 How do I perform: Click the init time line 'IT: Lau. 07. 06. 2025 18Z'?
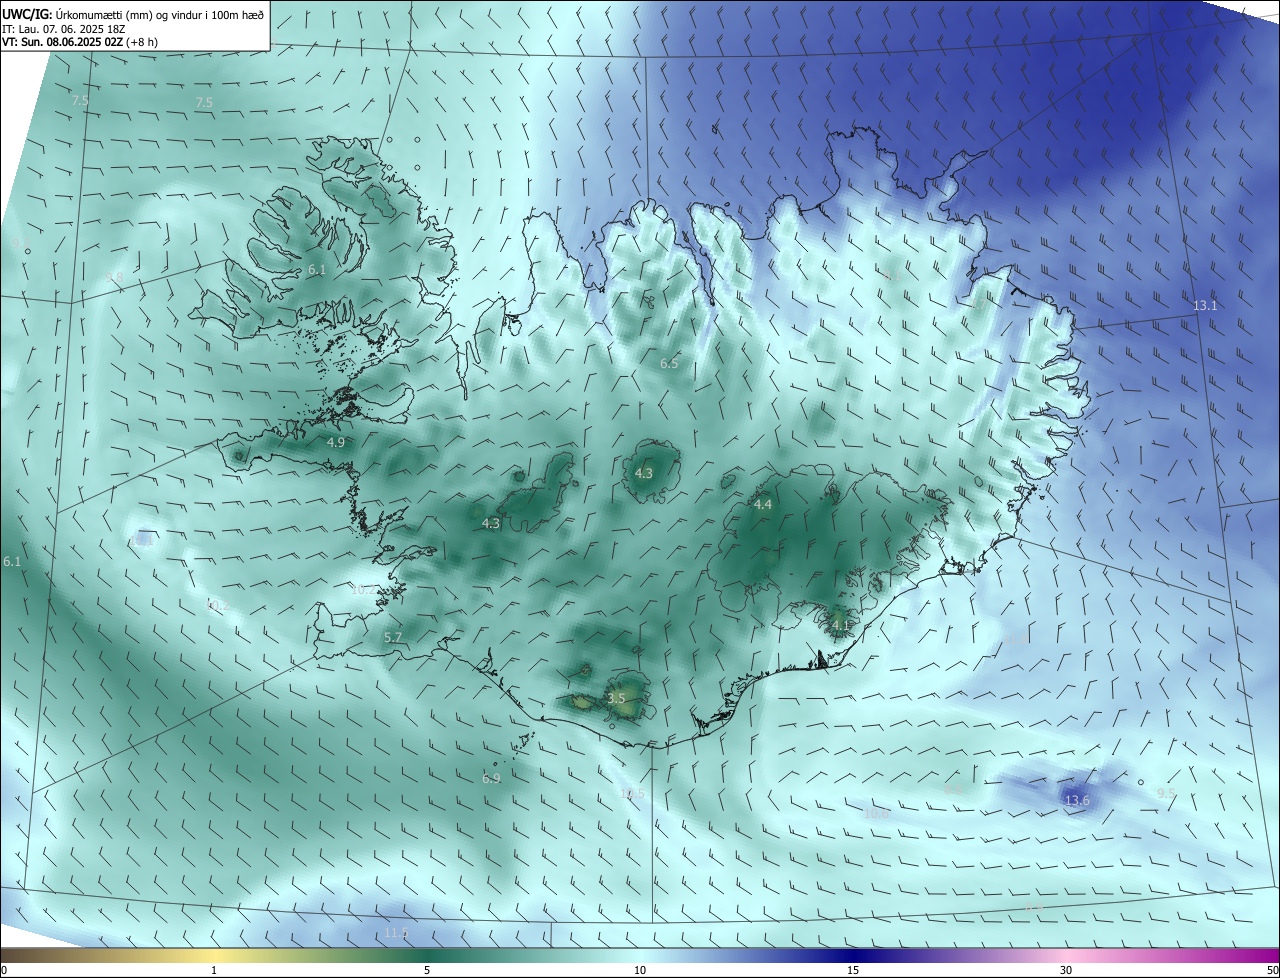tap(64, 29)
